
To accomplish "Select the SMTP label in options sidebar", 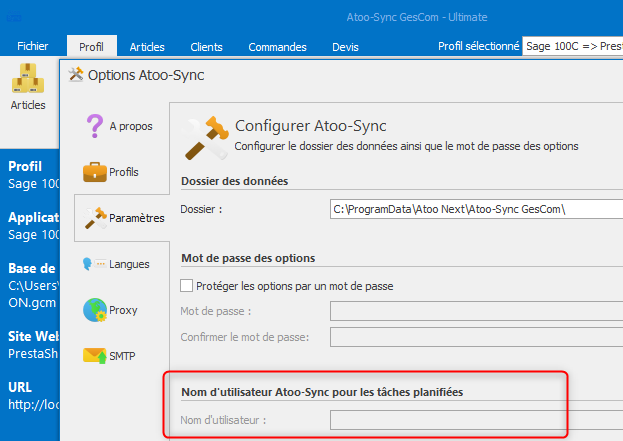I will [122, 356].
